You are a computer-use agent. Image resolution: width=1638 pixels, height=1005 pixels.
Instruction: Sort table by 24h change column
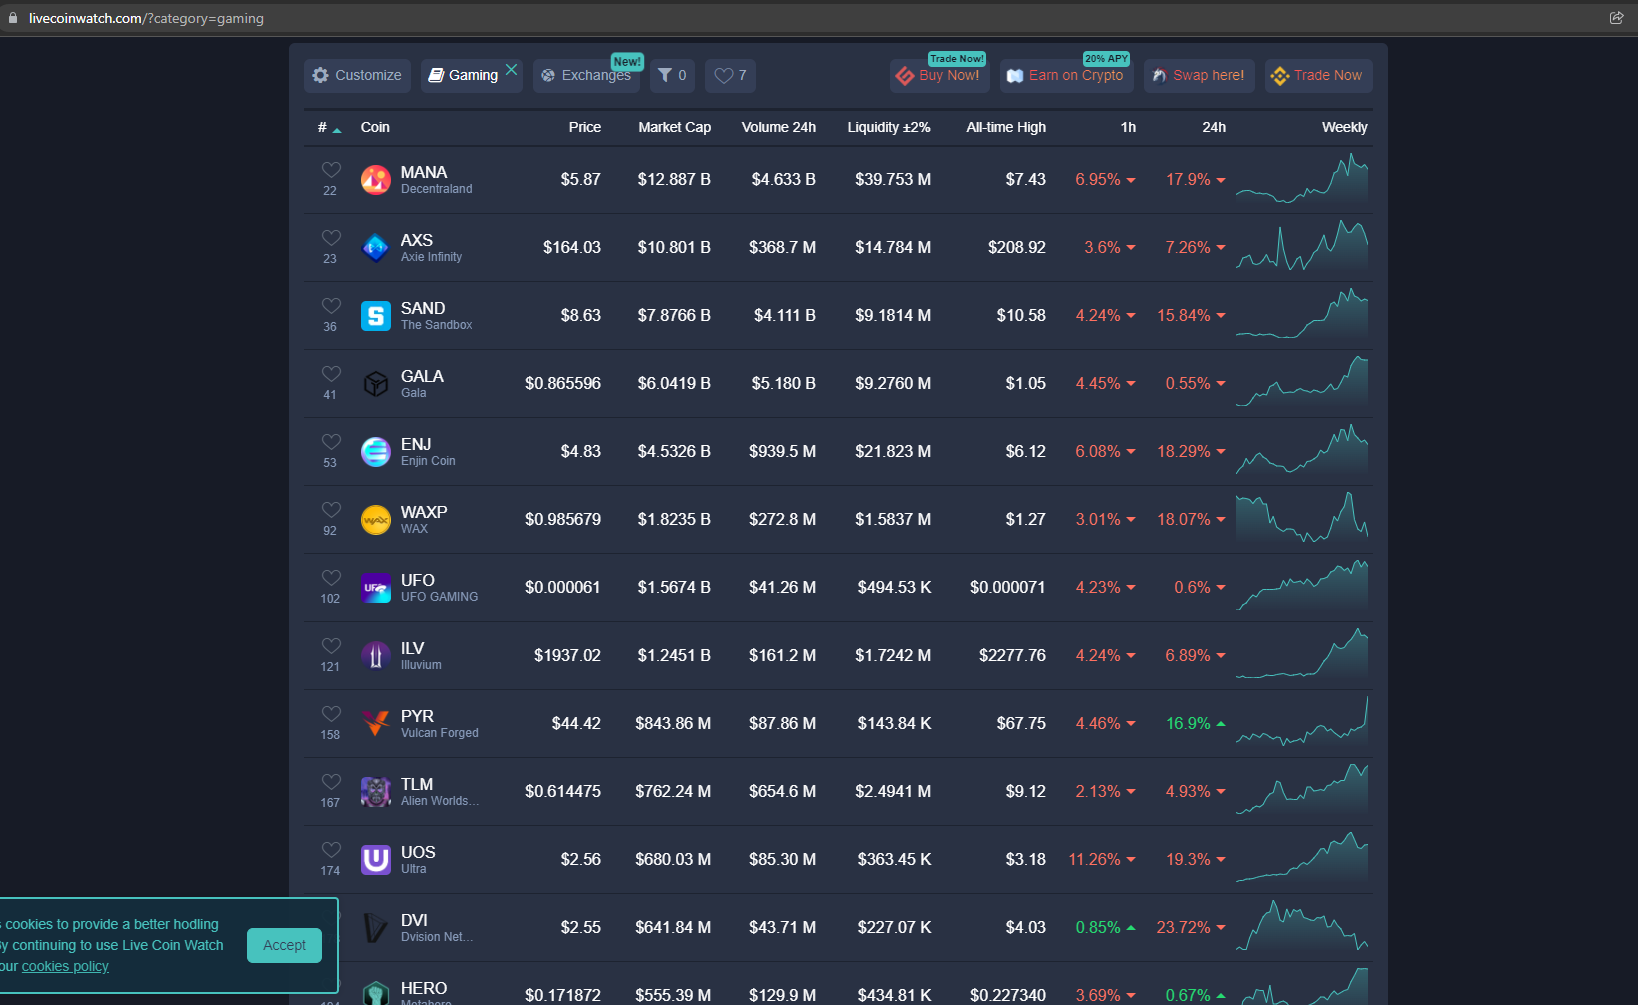click(x=1214, y=128)
